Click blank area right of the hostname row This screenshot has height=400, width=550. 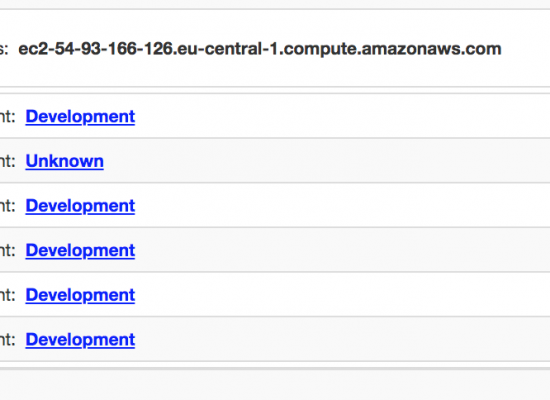[x=525, y=49]
